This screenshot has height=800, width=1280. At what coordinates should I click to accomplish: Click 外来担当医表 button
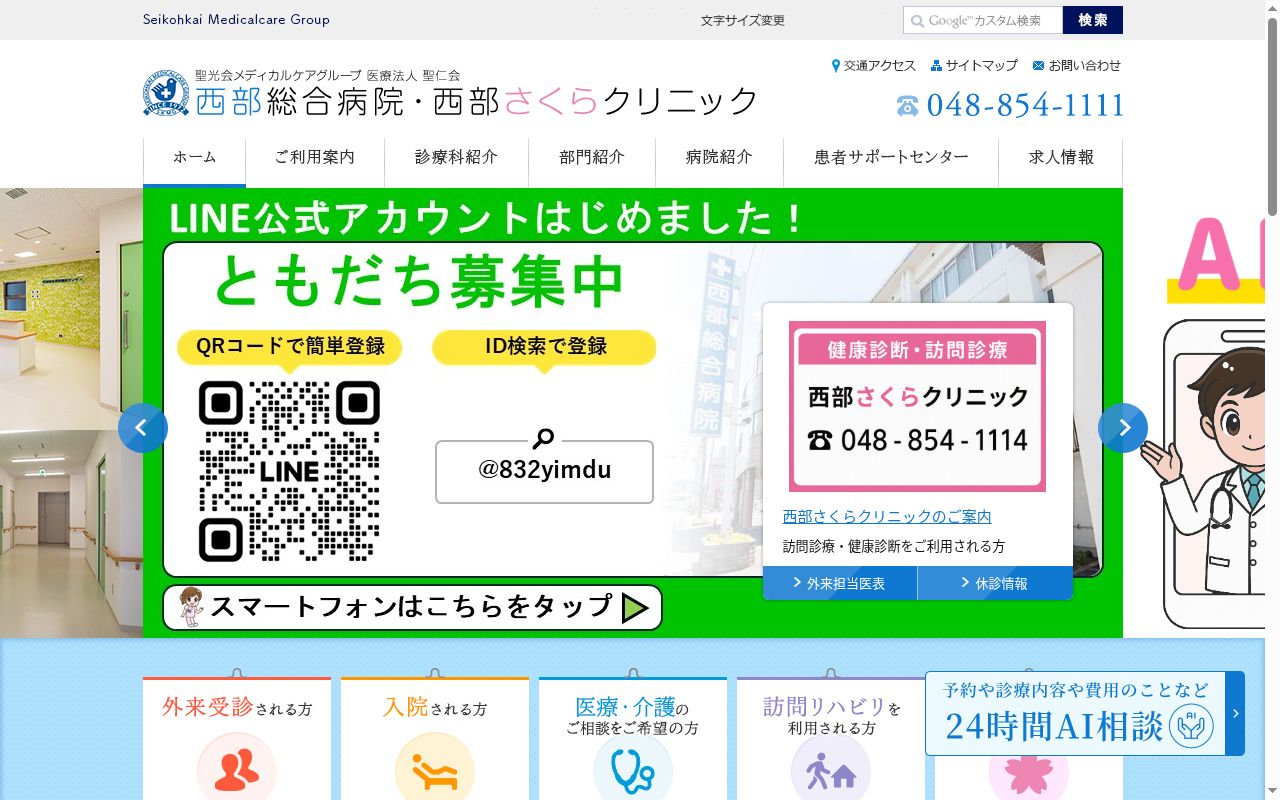point(840,583)
